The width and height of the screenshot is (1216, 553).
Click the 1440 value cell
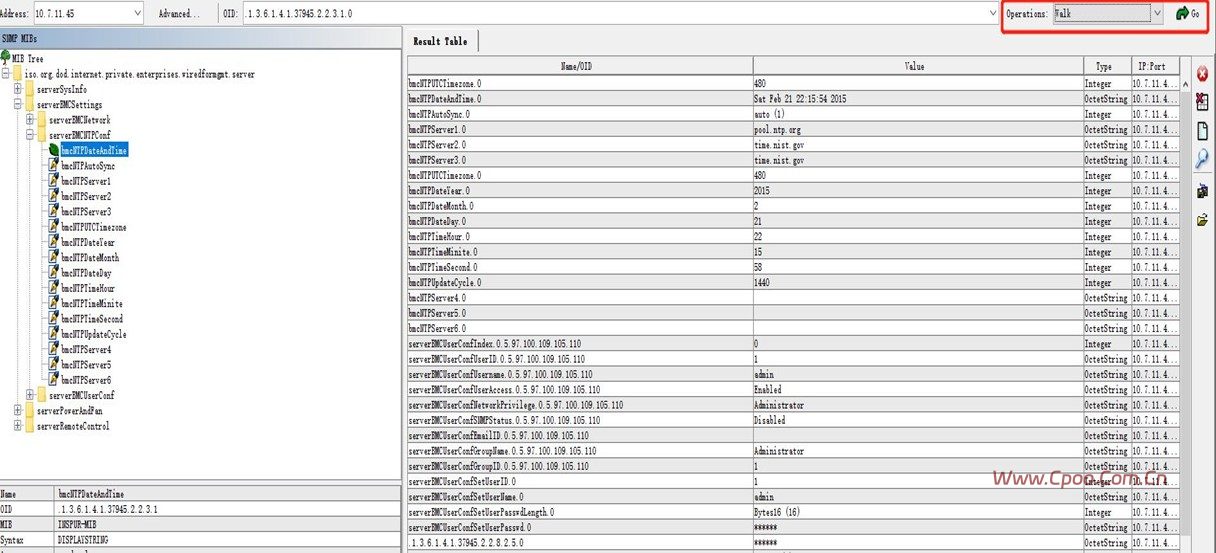coord(917,283)
